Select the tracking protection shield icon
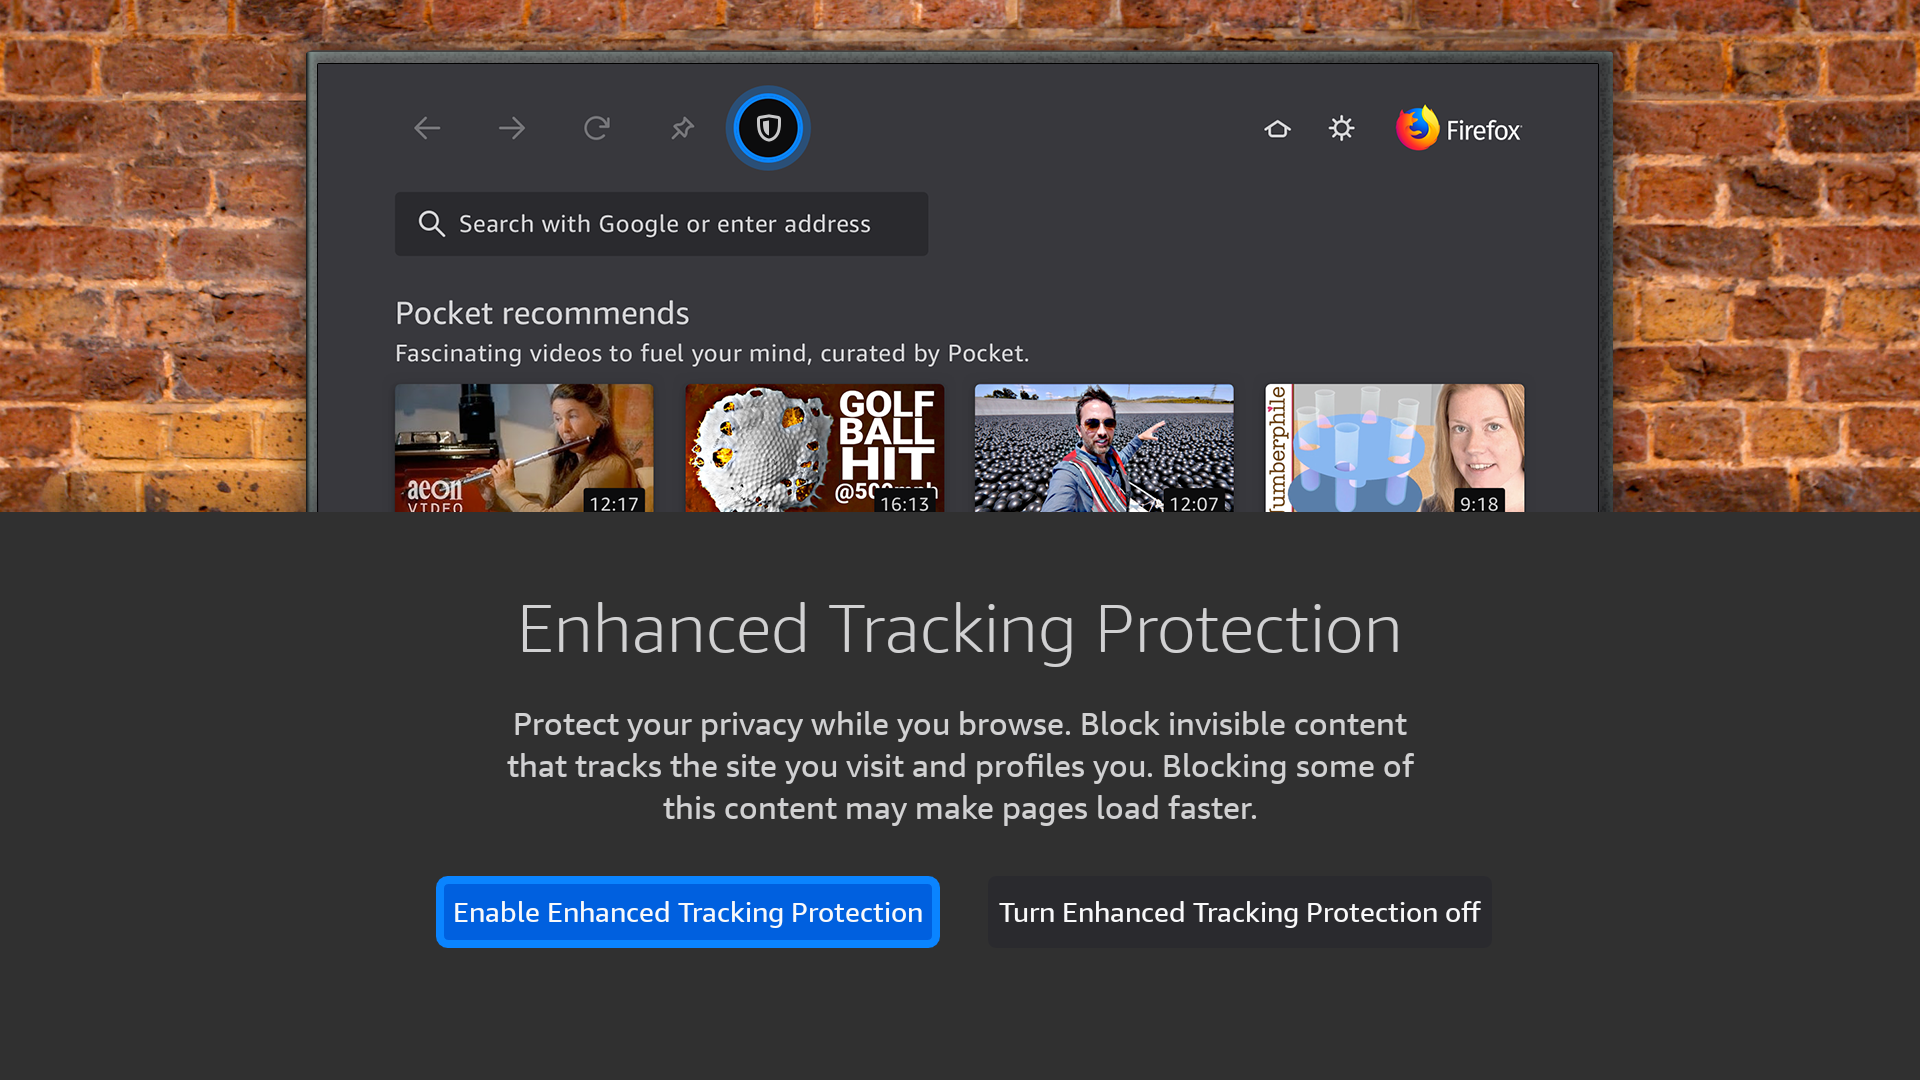1920x1080 pixels. 768,128
